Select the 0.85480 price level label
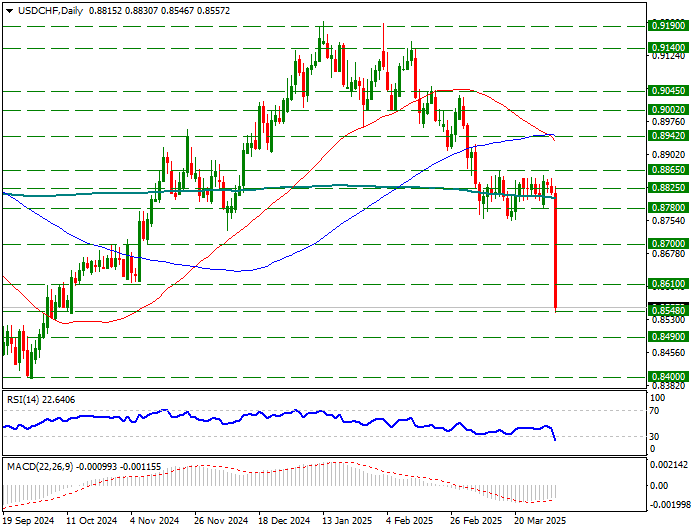This screenshot has width=692, height=532. [669, 311]
